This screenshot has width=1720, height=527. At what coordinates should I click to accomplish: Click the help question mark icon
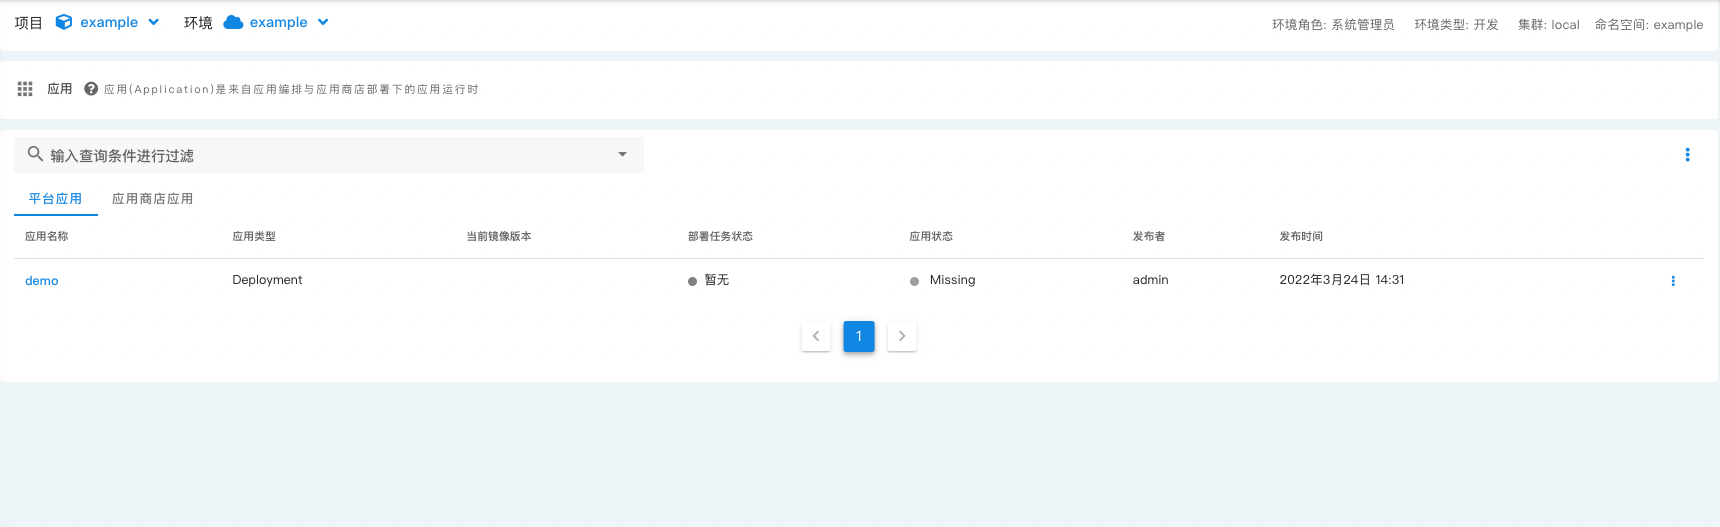click(91, 89)
